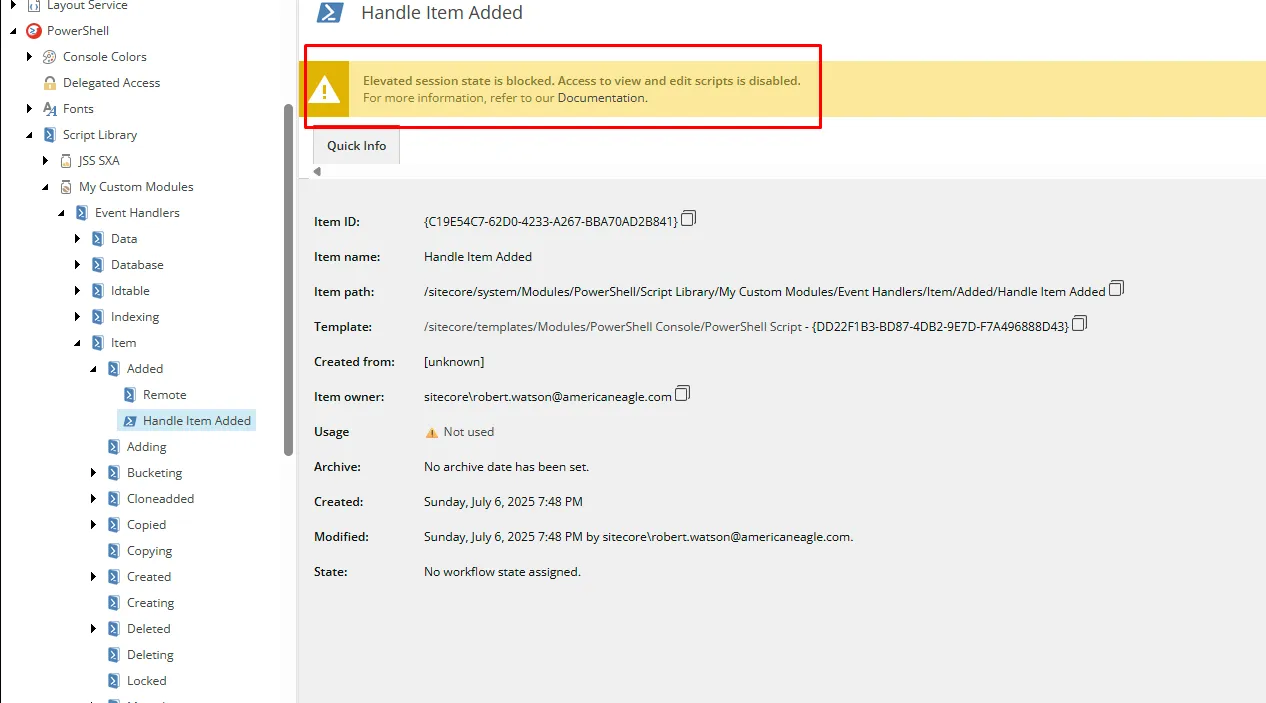
Task: Click the Item ID GUID value
Action: (551, 221)
